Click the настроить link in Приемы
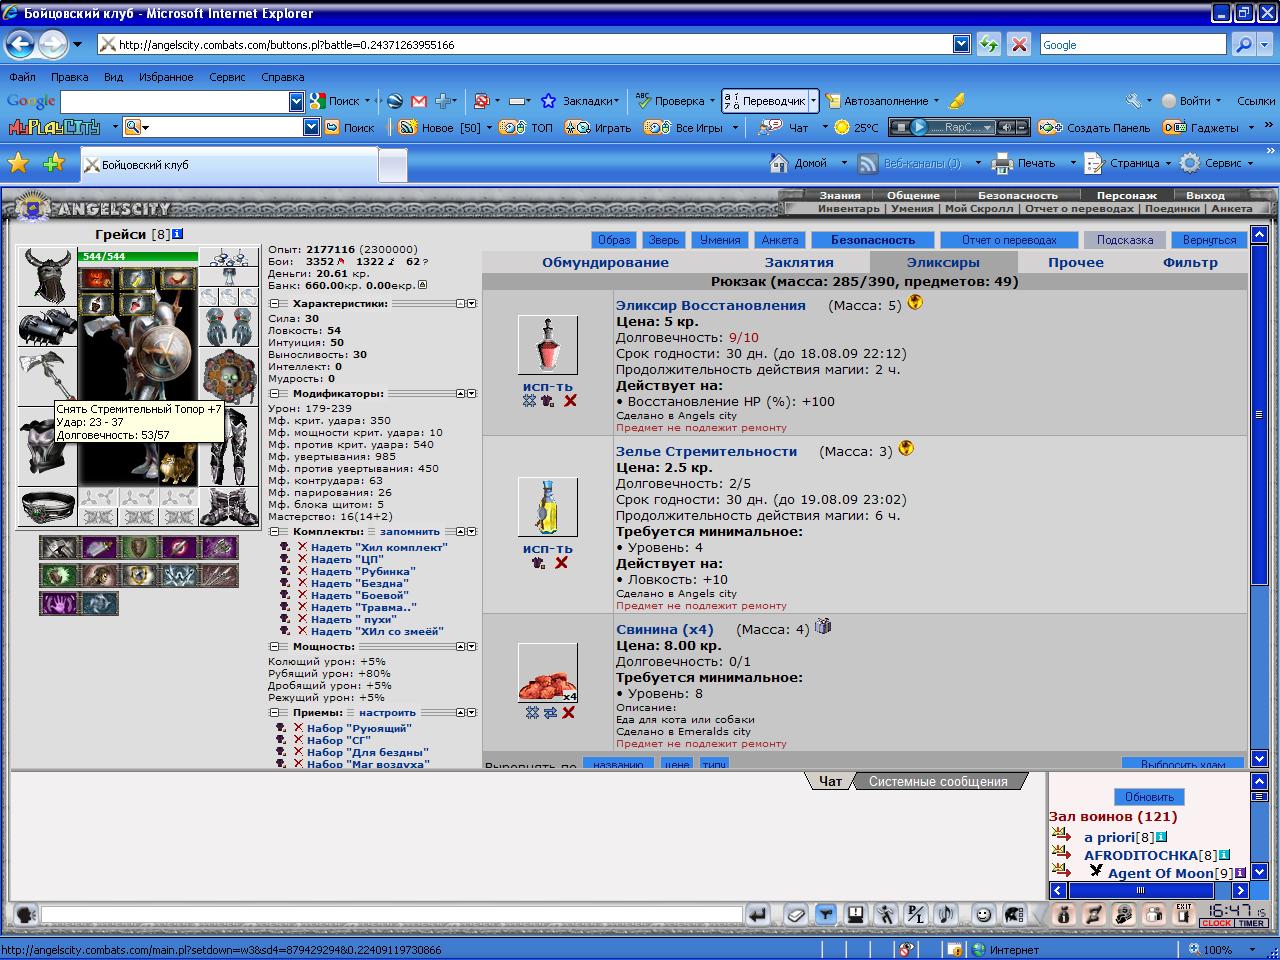 [387, 712]
